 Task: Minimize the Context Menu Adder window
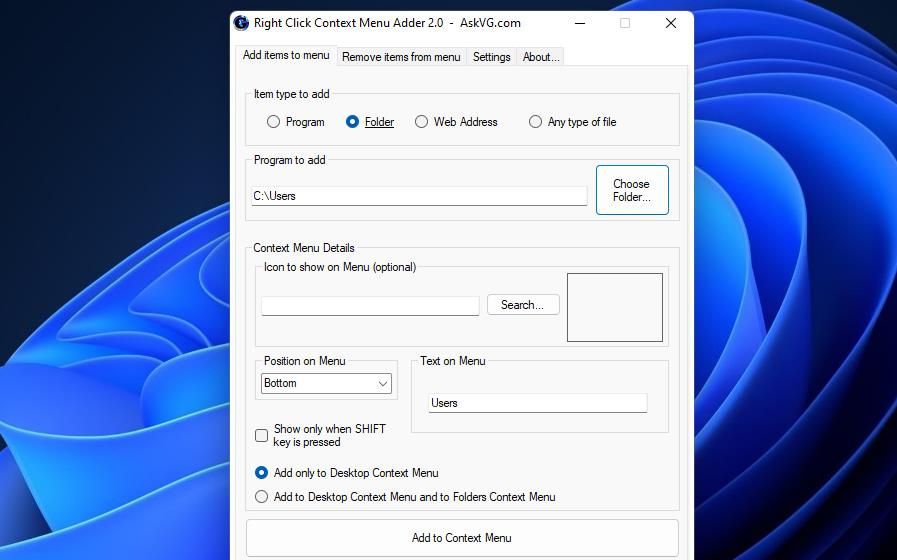[x=580, y=23]
